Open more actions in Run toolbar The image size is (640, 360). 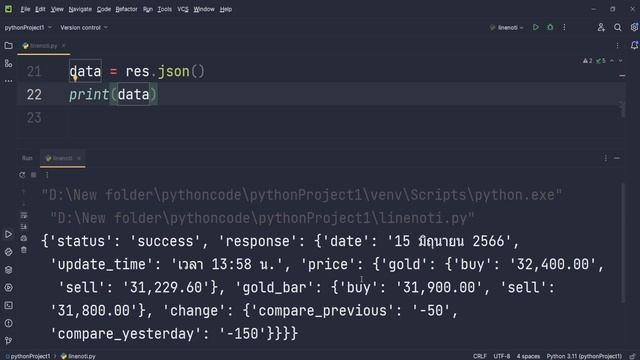tap(47, 175)
